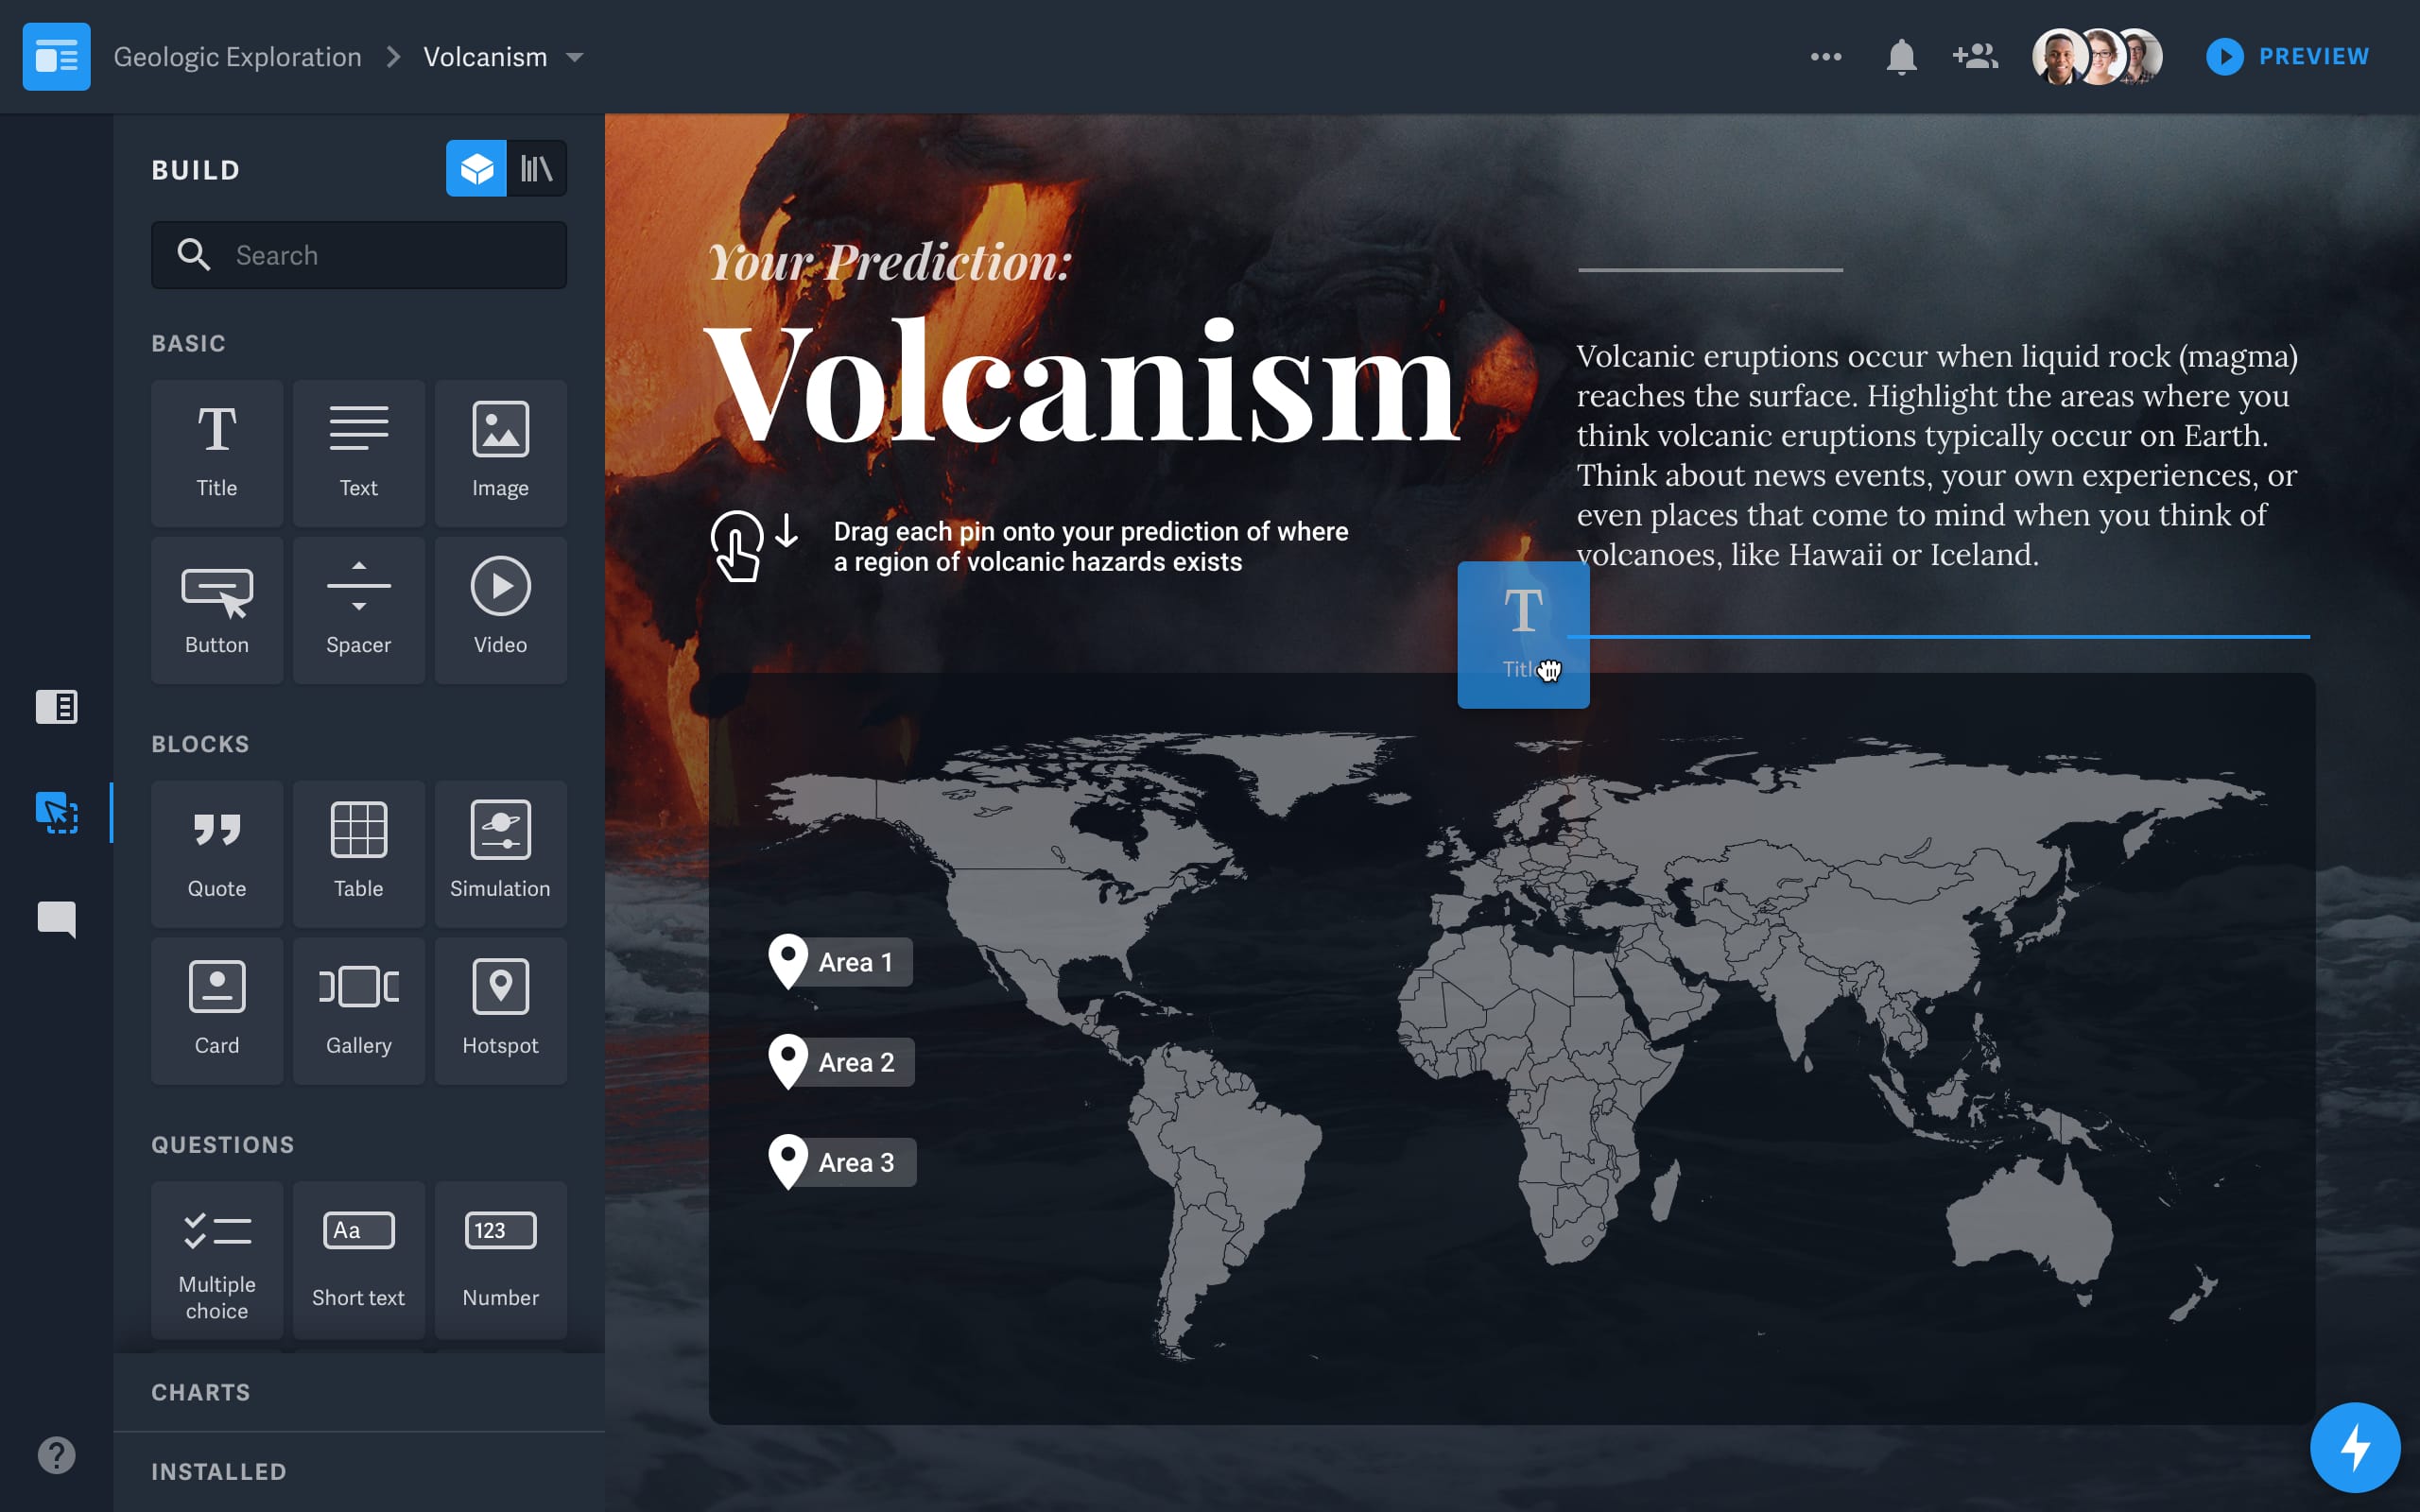Viewport: 2420px width, 1512px height.
Task: Click the component Search field
Action: tap(358, 255)
